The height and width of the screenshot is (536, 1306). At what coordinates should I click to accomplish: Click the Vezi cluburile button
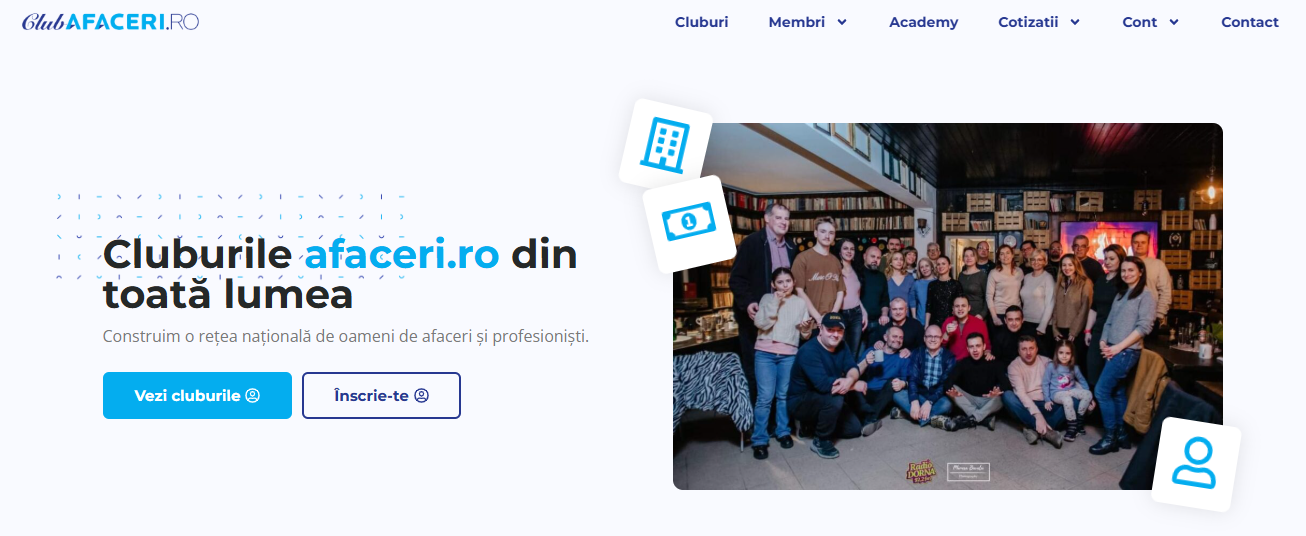click(x=197, y=395)
